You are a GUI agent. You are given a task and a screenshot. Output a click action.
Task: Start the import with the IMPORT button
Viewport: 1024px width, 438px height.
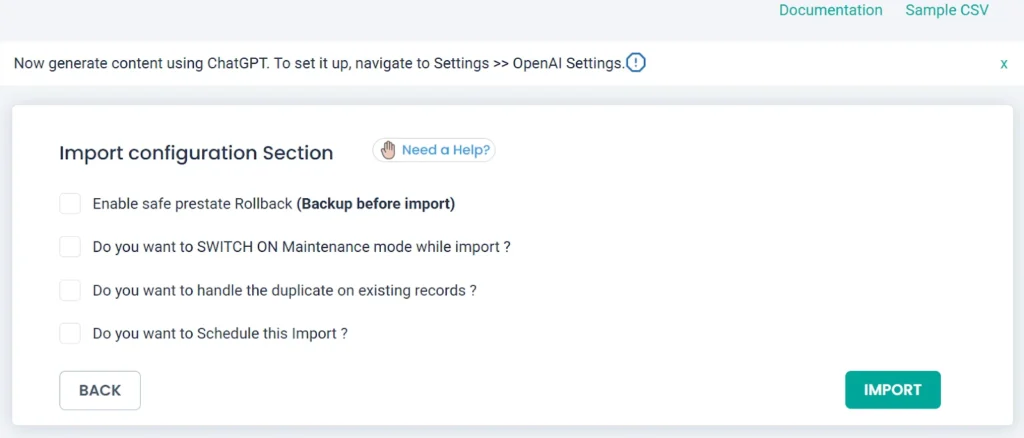[x=892, y=390]
